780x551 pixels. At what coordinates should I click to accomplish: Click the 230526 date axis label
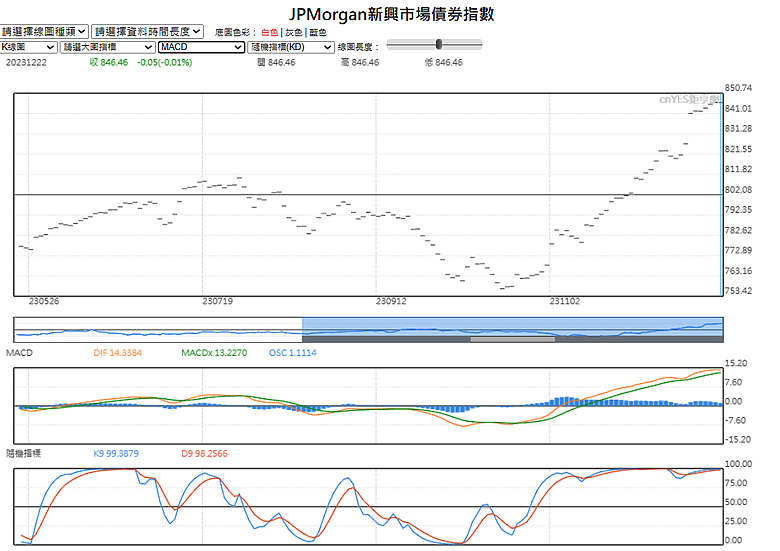[44, 301]
